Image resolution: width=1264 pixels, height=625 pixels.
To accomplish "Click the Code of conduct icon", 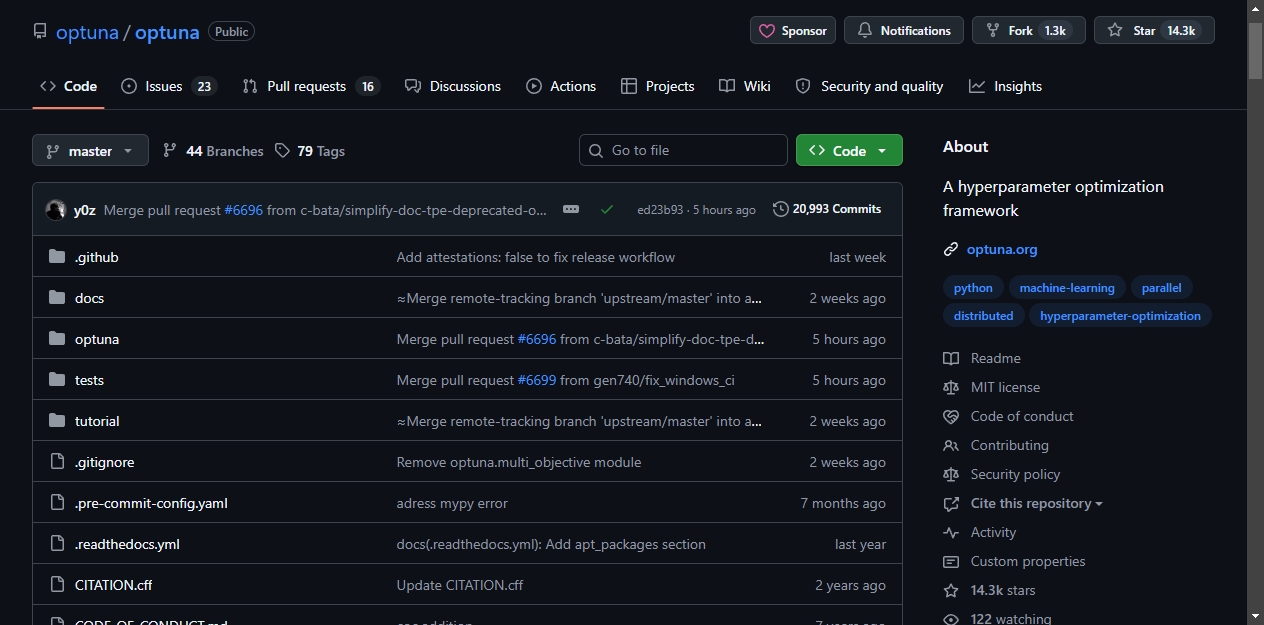I will pyautogui.click(x=951, y=416).
